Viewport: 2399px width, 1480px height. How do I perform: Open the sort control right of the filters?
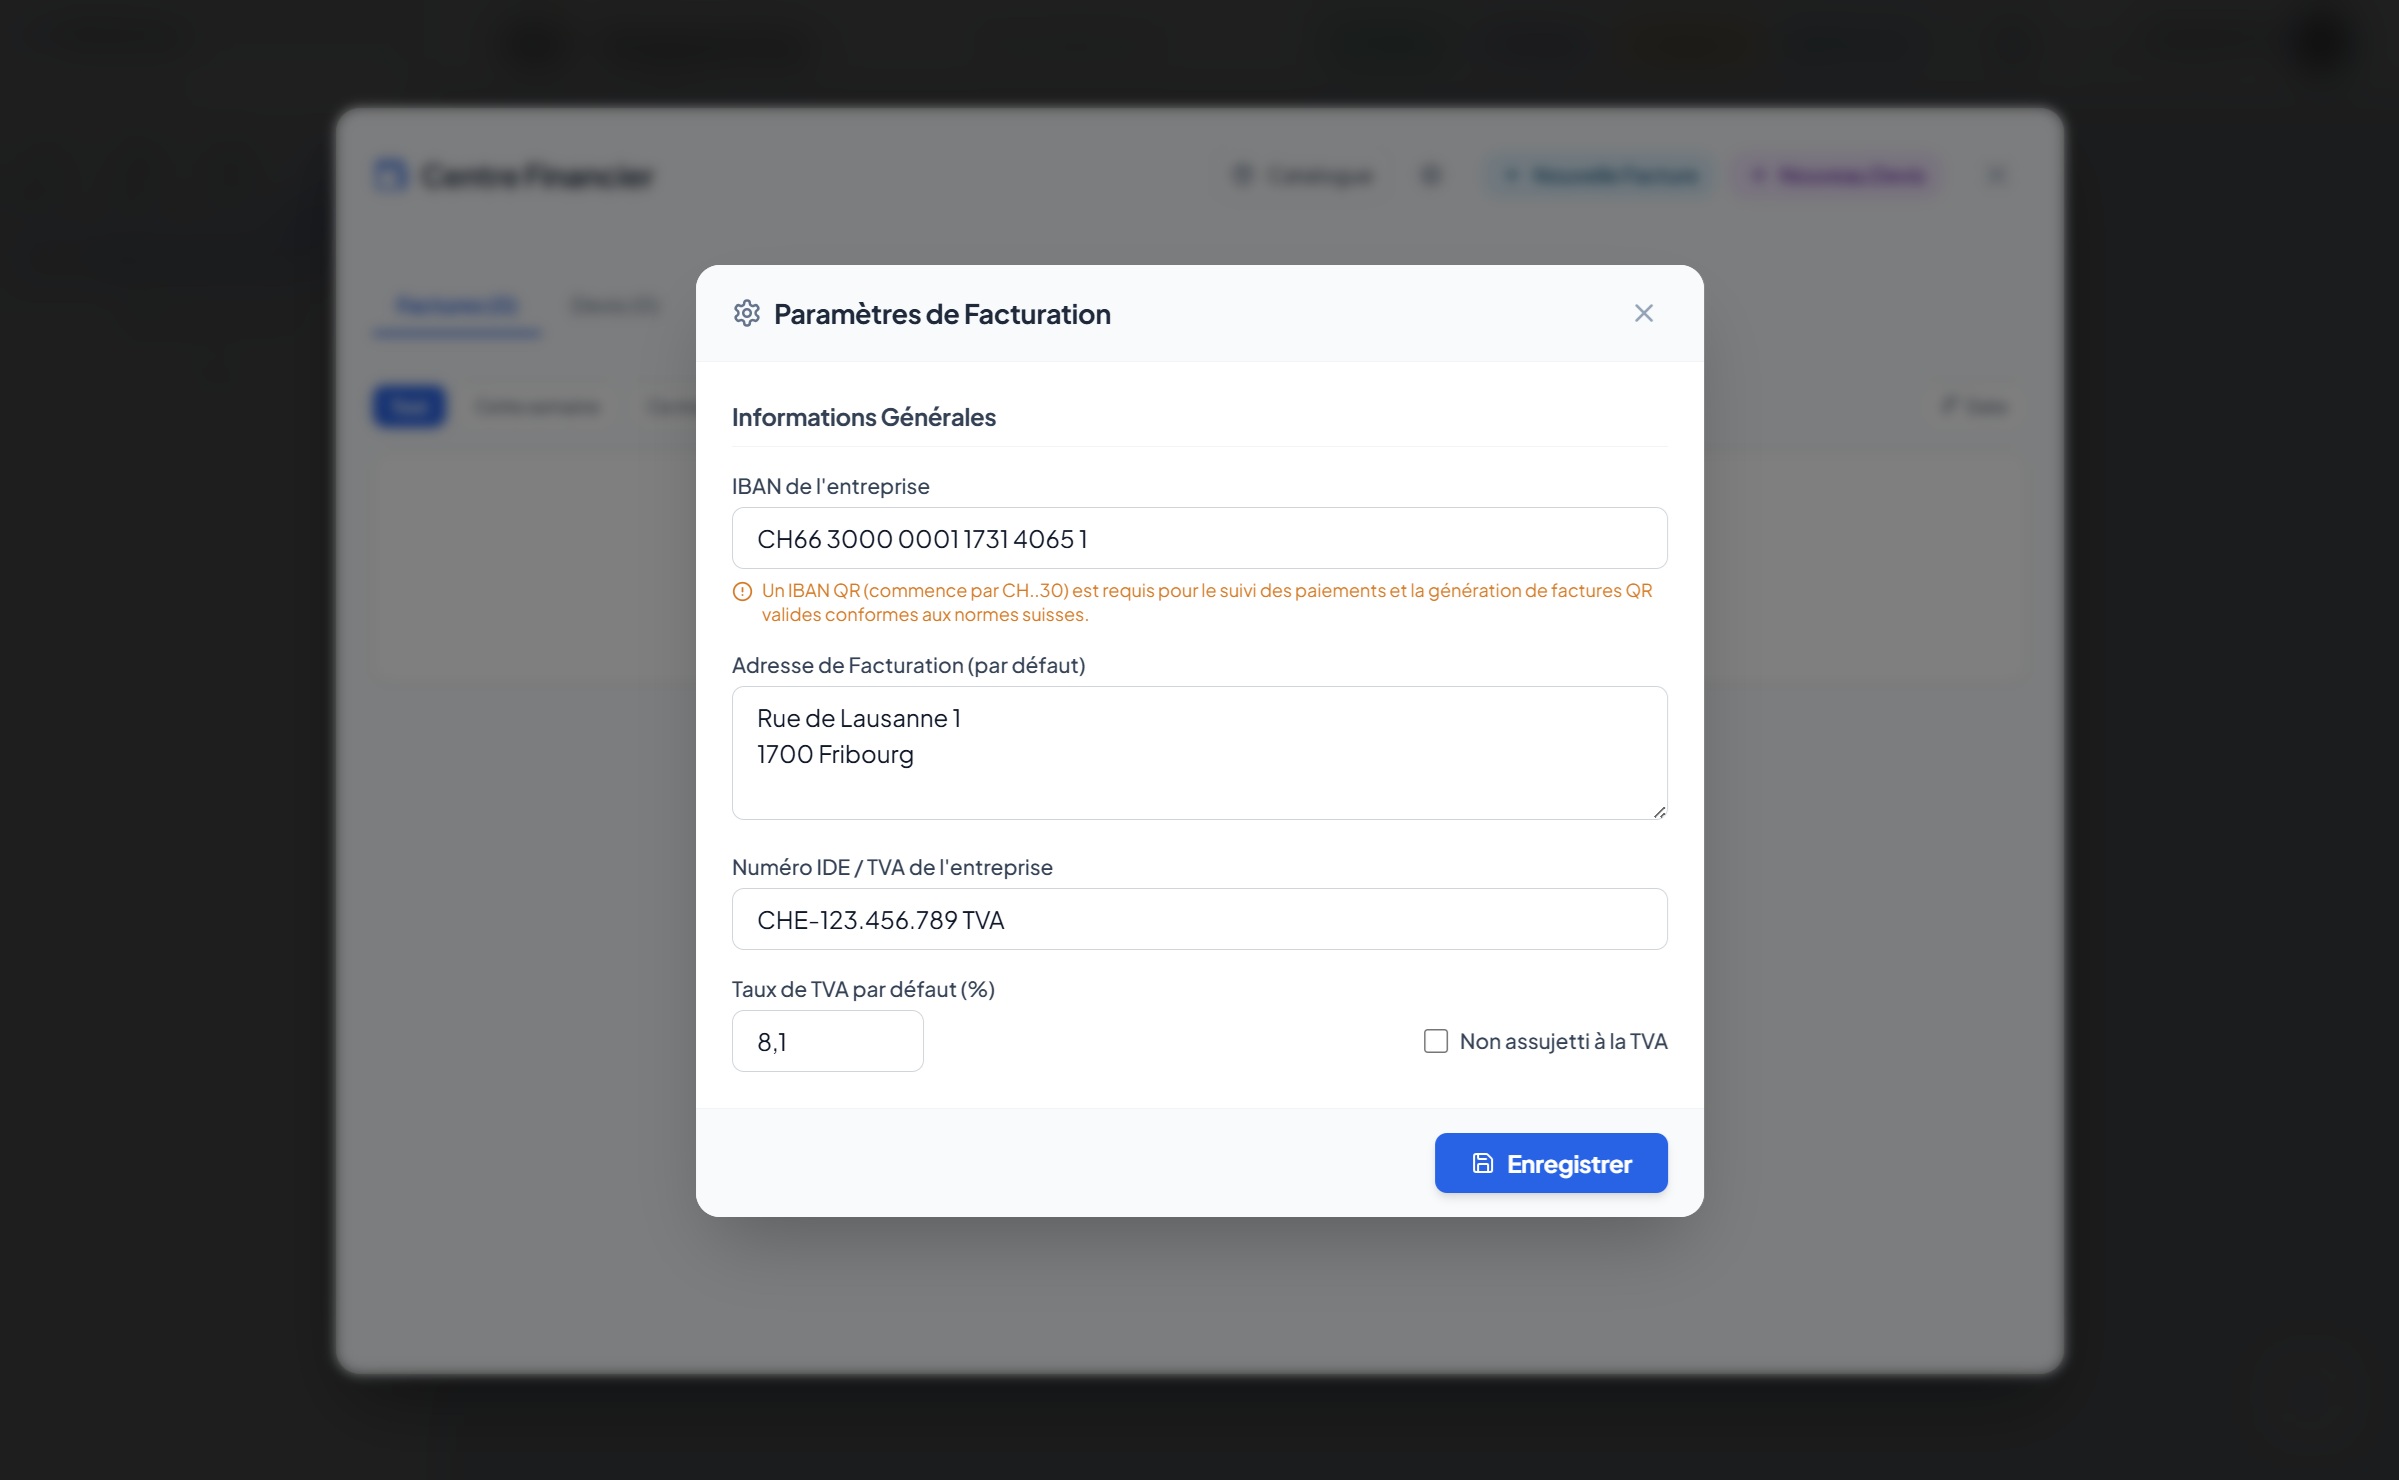(x=1974, y=406)
